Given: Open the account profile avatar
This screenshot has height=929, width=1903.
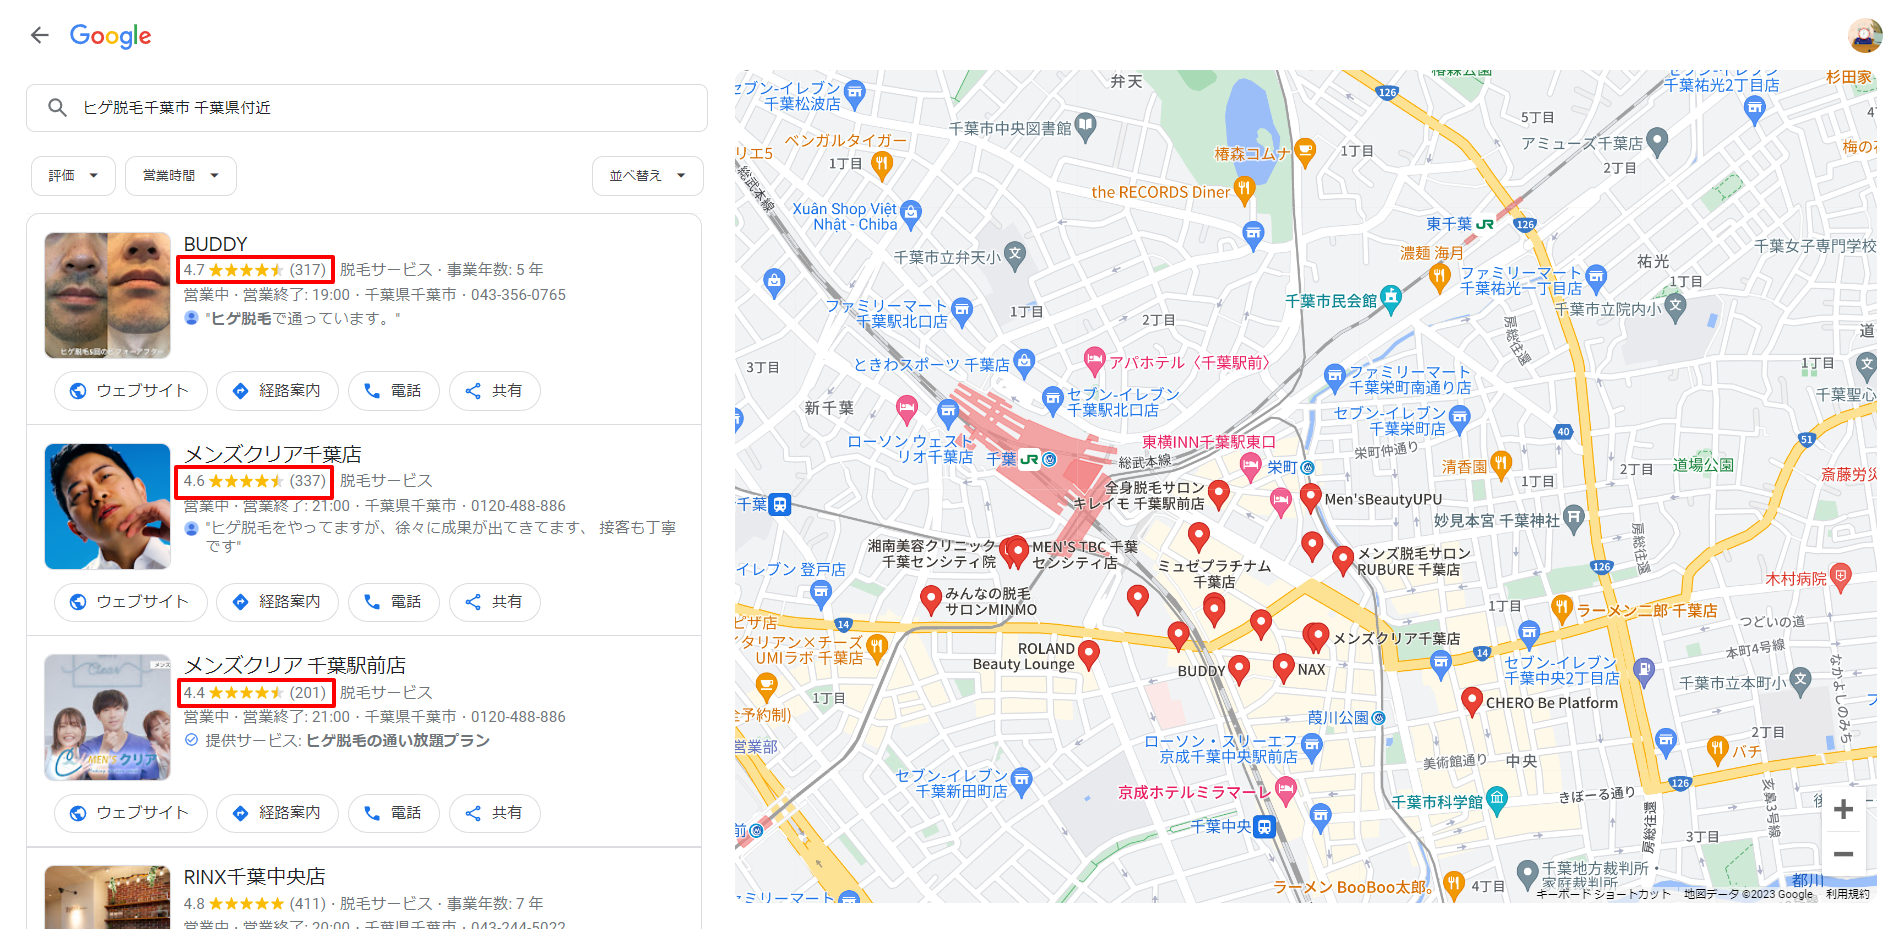Looking at the screenshot, I should [1865, 36].
